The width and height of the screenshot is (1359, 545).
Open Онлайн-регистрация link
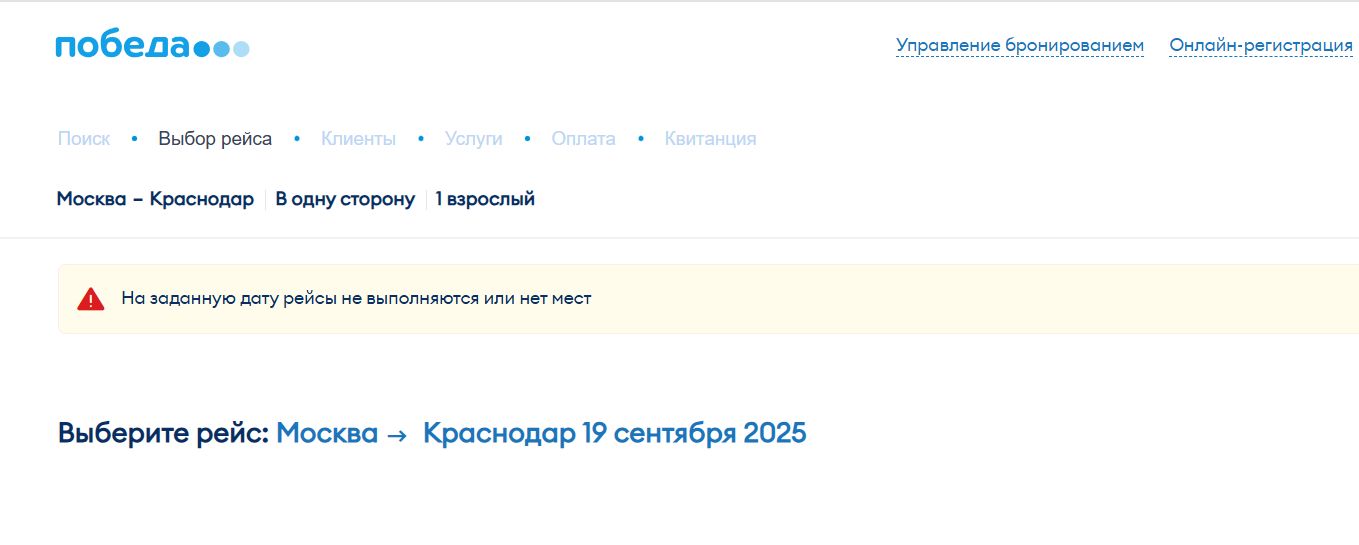[1261, 46]
